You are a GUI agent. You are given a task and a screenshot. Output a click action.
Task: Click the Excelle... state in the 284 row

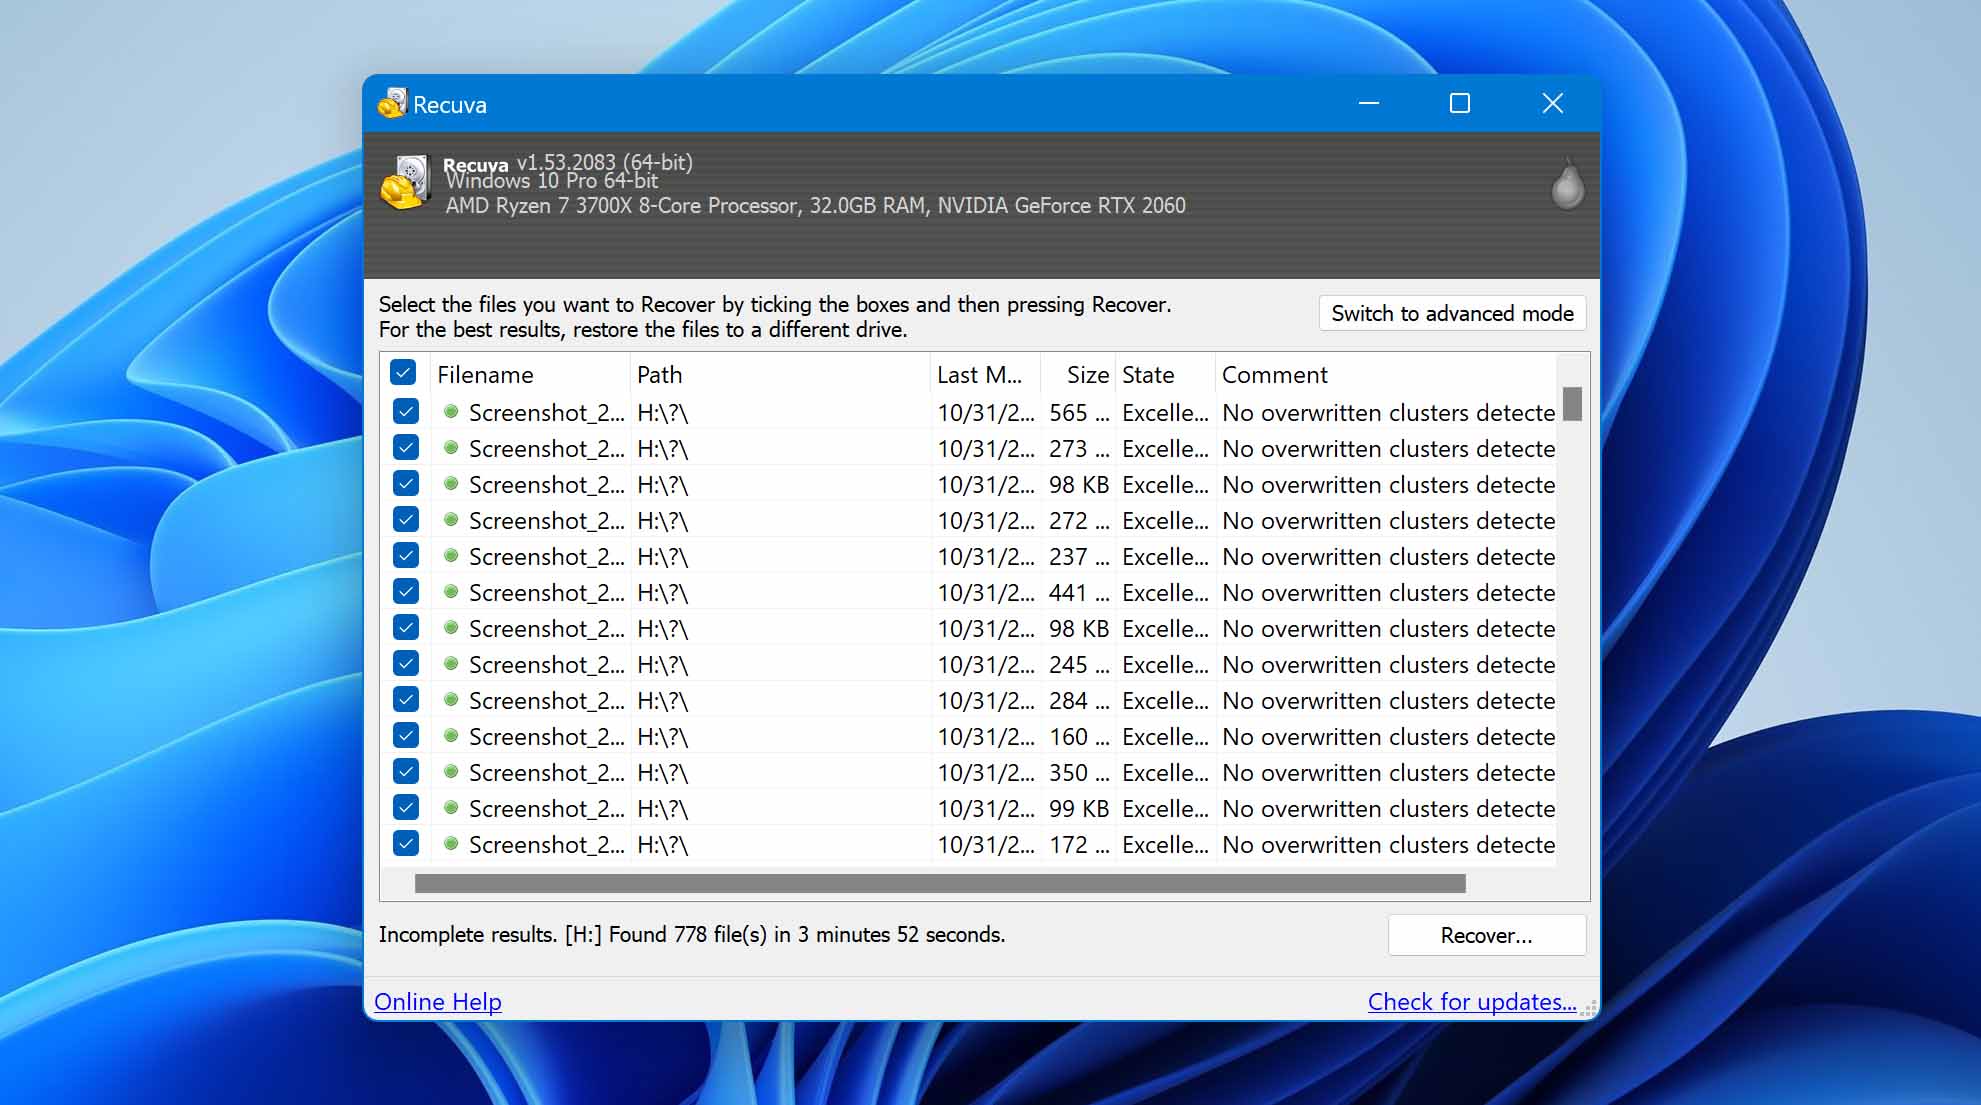[x=1165, y=701]
